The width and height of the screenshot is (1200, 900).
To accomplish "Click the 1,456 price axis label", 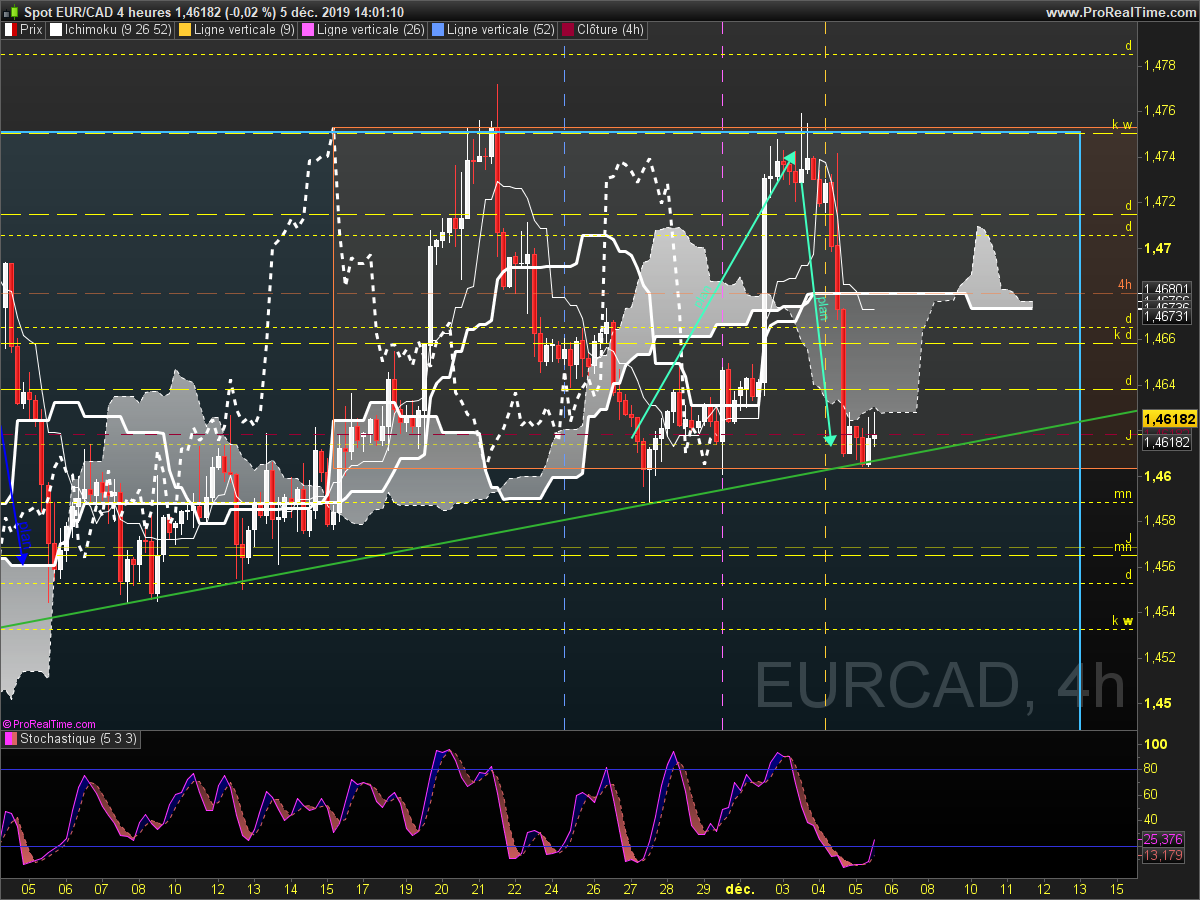I will click(x=1160, y=566).
